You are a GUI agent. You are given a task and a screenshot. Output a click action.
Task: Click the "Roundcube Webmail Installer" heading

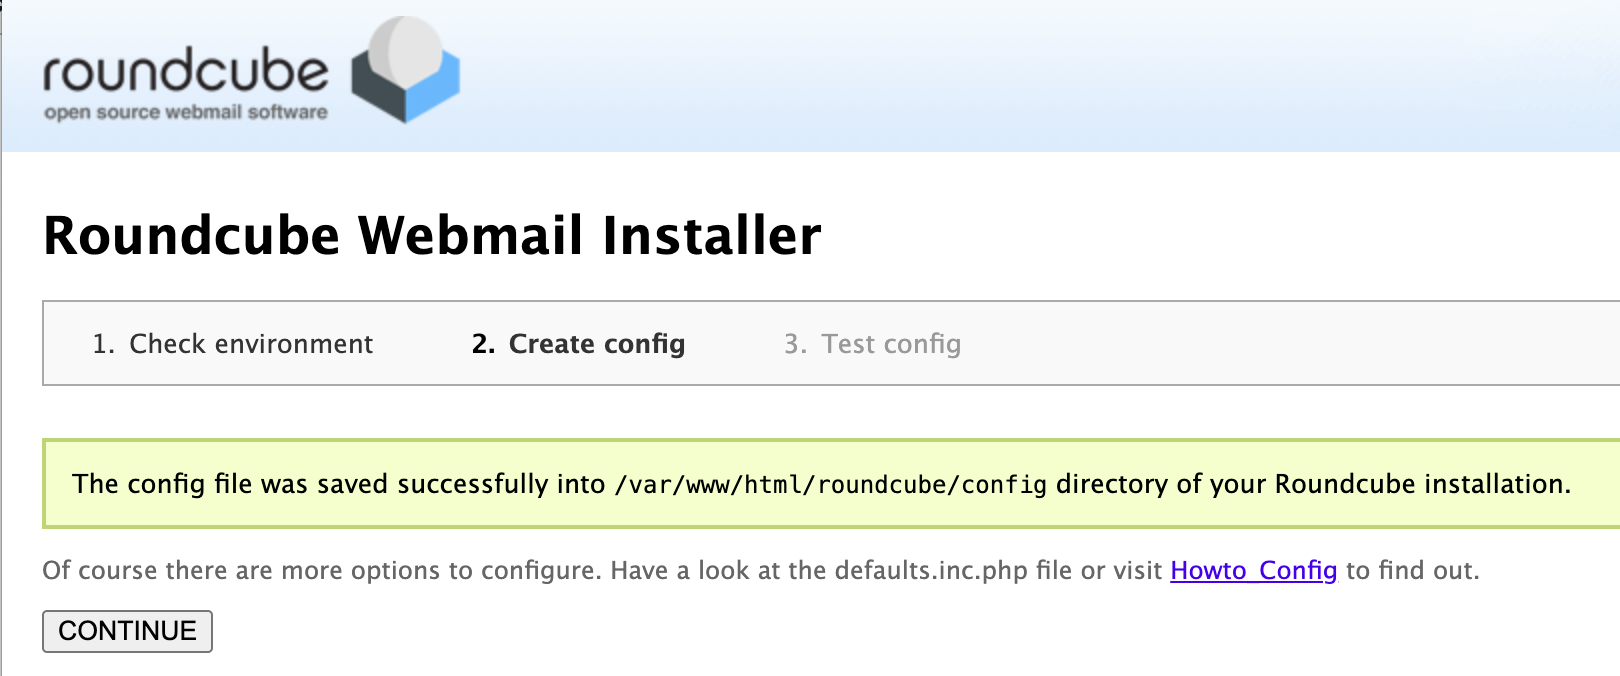[x=432, y=236]
